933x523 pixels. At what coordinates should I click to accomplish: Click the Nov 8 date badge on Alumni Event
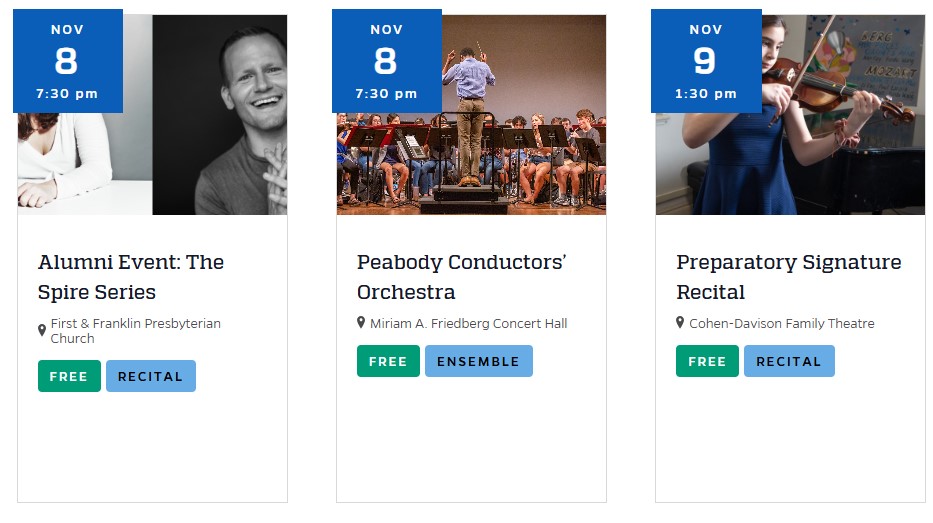[67, 61]
